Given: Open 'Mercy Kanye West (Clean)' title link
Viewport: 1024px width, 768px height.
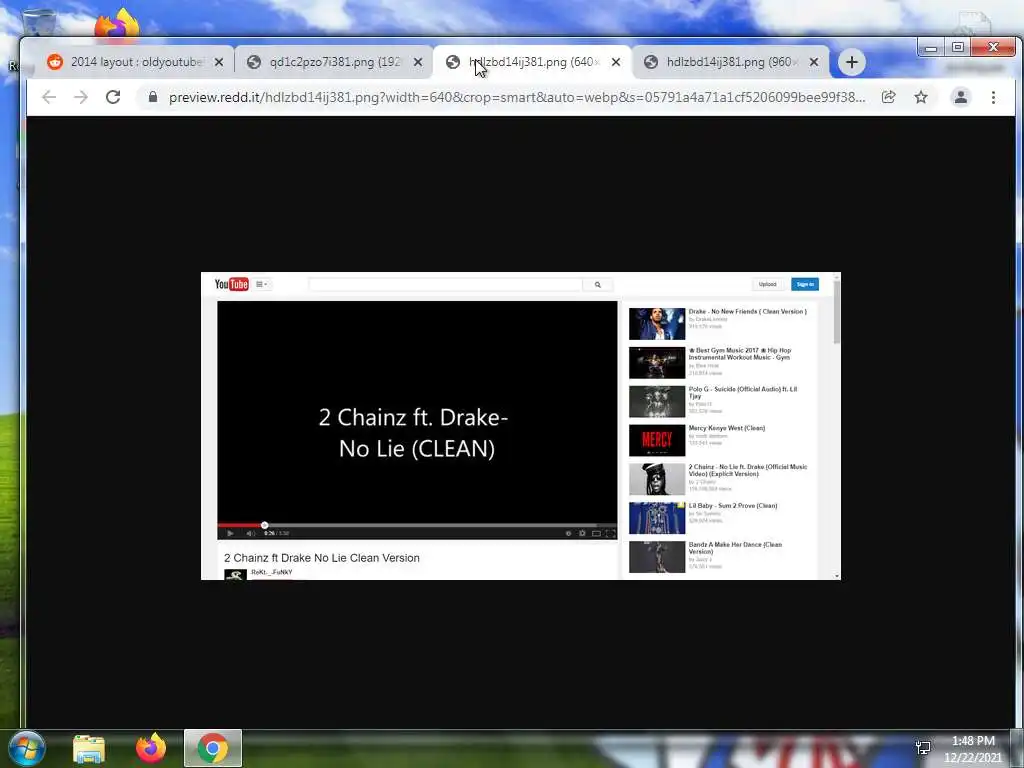Looking at the screenshot, I should coord(726,428).
